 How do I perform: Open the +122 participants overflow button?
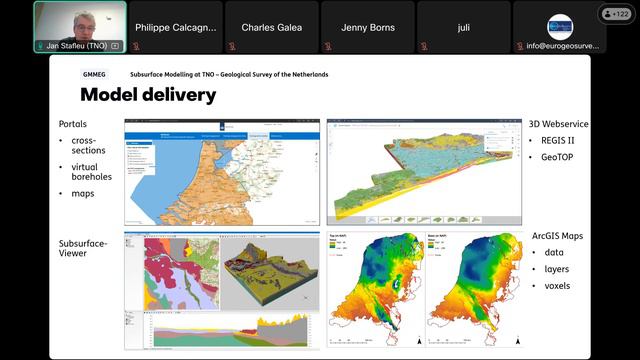pyautogui.click(x=616, y=14)
